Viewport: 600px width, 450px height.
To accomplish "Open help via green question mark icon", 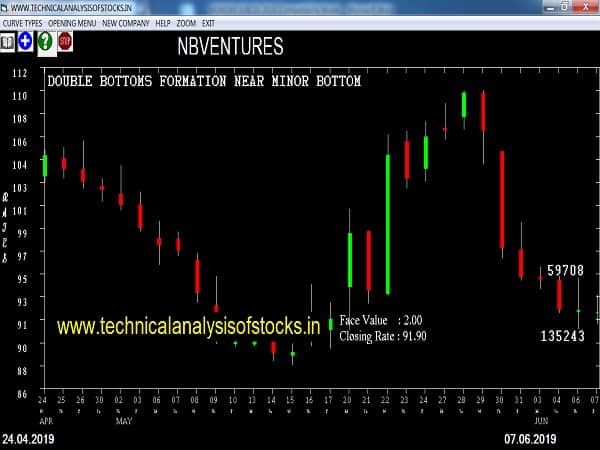I will (x=45, y=41).
